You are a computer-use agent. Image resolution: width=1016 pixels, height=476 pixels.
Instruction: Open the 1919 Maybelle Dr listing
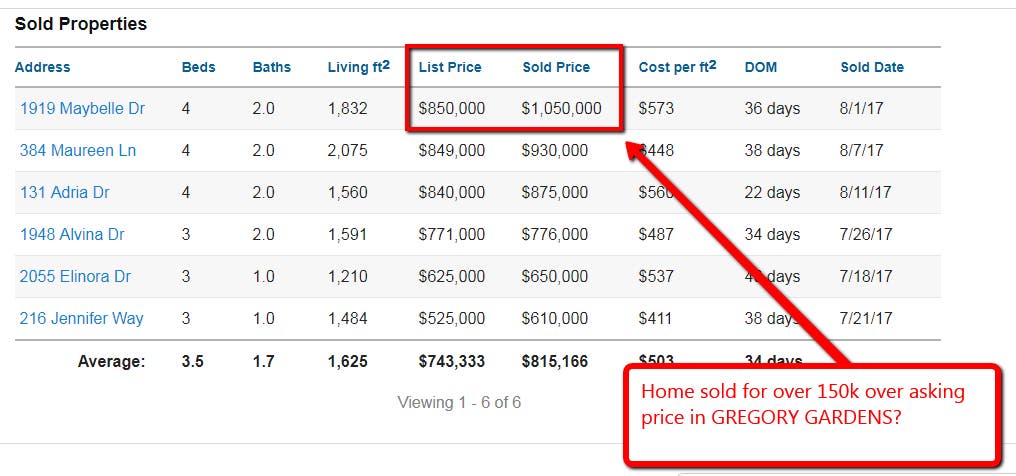82,108
